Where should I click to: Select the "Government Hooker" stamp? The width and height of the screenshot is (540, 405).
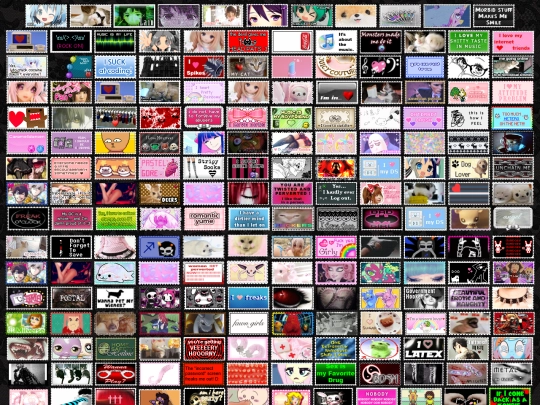pos(425,298)
